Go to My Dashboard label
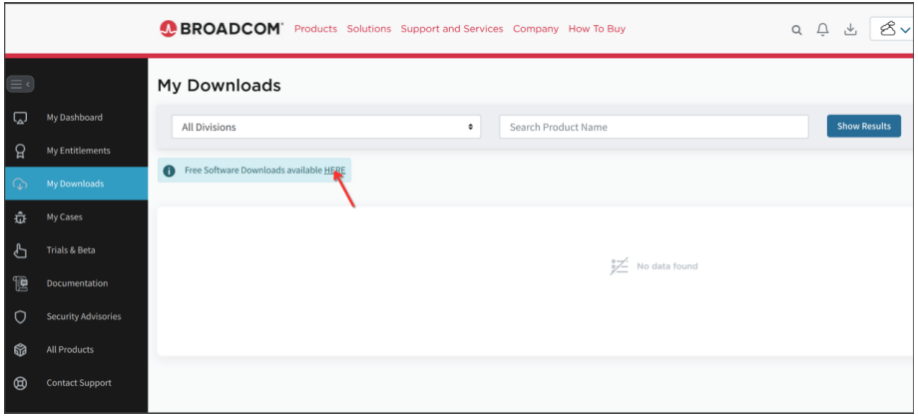 pyautogui.click(x=74, y=118)
